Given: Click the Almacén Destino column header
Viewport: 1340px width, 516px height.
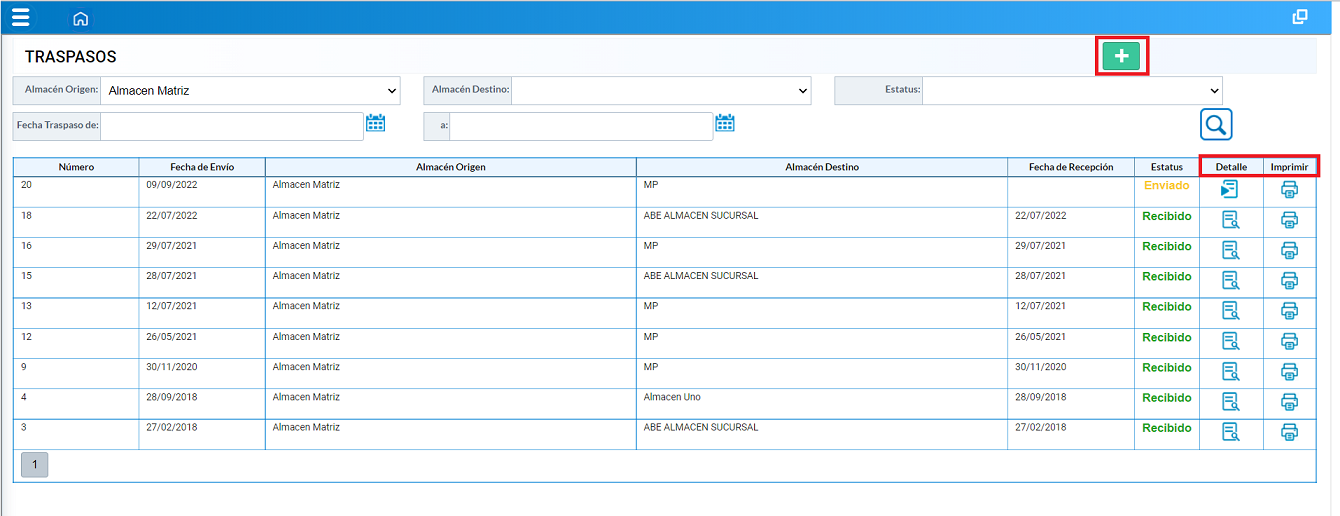Looking at the screenshot, I should coord(822,167).
